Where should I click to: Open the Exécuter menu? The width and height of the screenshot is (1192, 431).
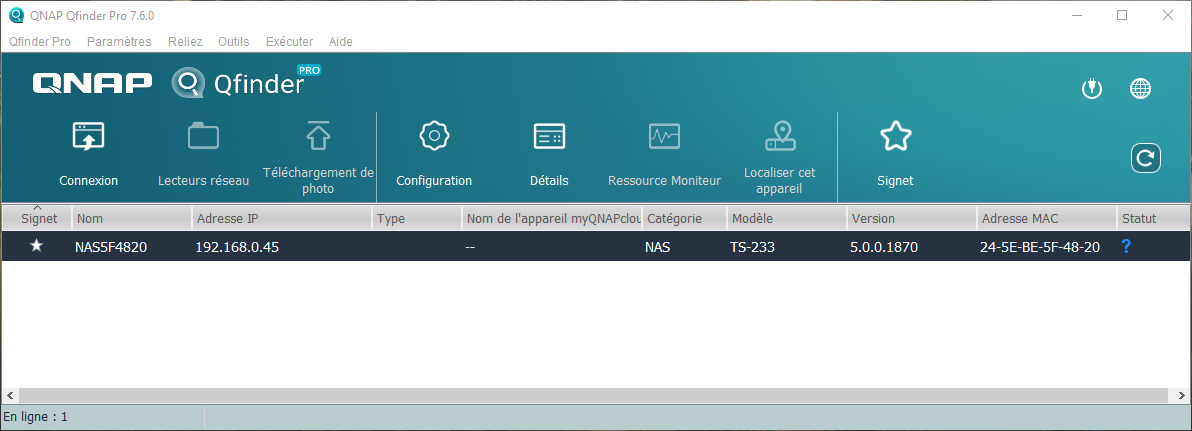[x=289, y=42]
